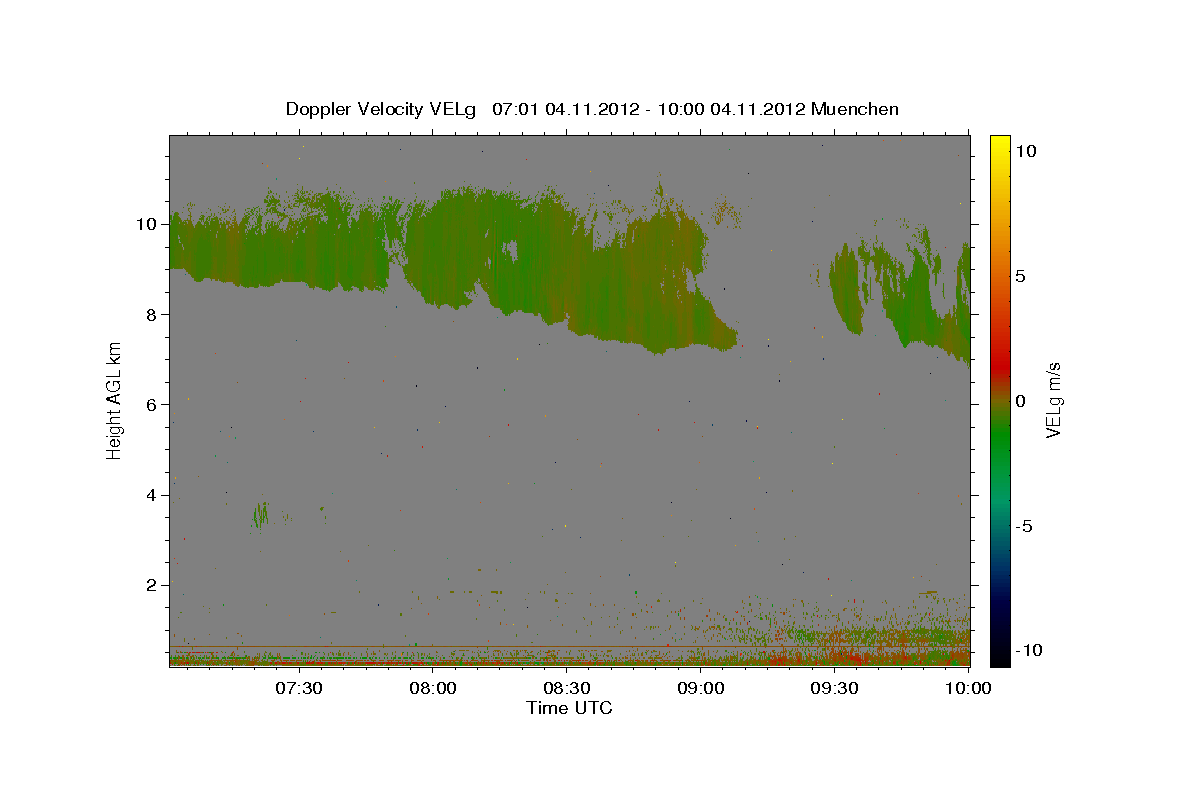The image size is (1200, 800).
Task: Click the 'Muenchen' location in the title
Action: 855,109
